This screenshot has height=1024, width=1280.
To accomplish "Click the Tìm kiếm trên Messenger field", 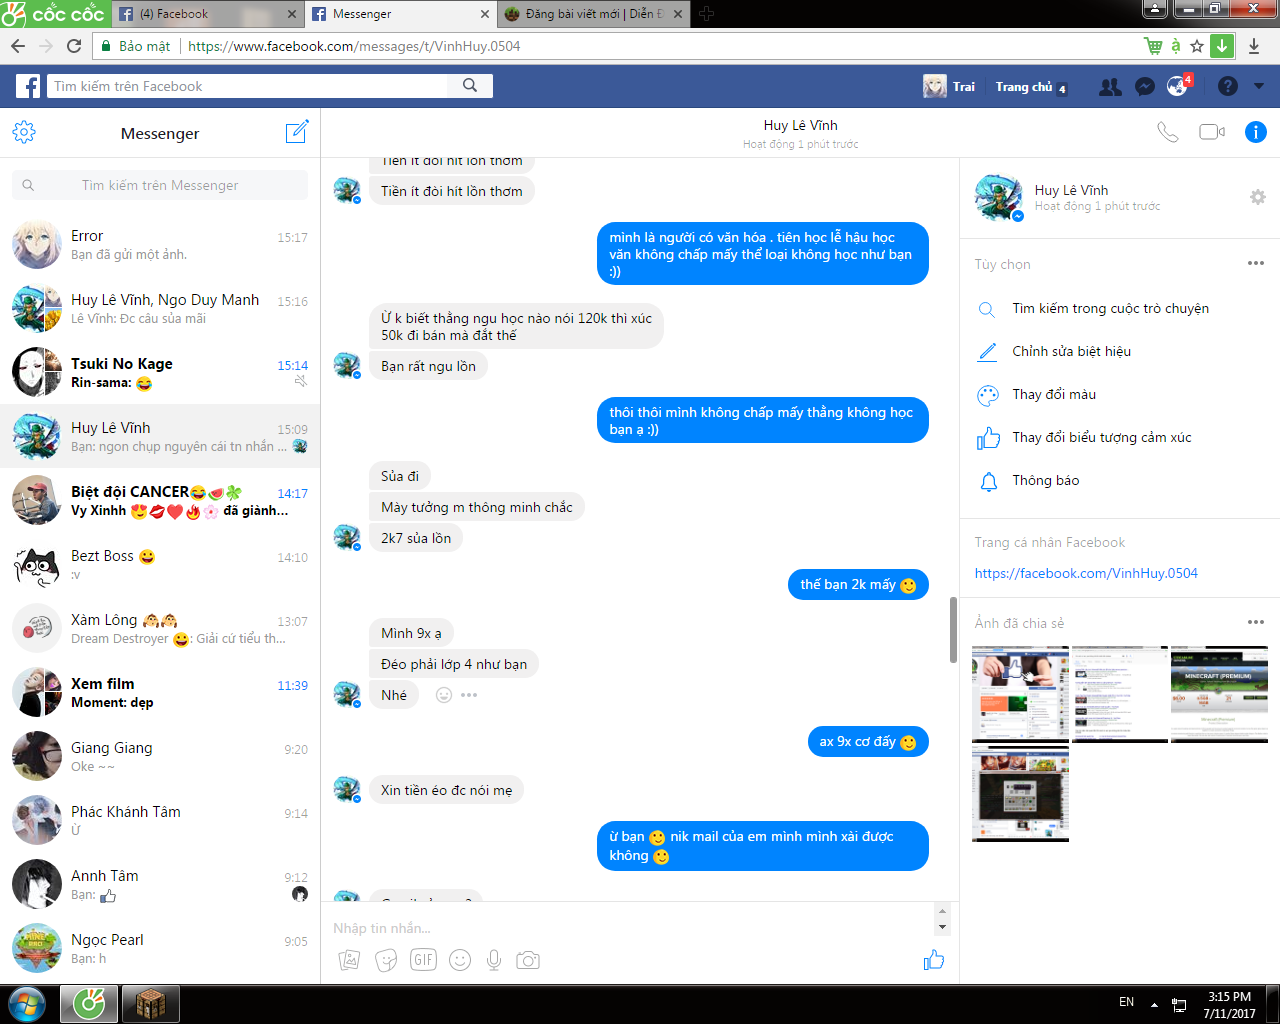I will pyautogui.click(x=160, y=185).
